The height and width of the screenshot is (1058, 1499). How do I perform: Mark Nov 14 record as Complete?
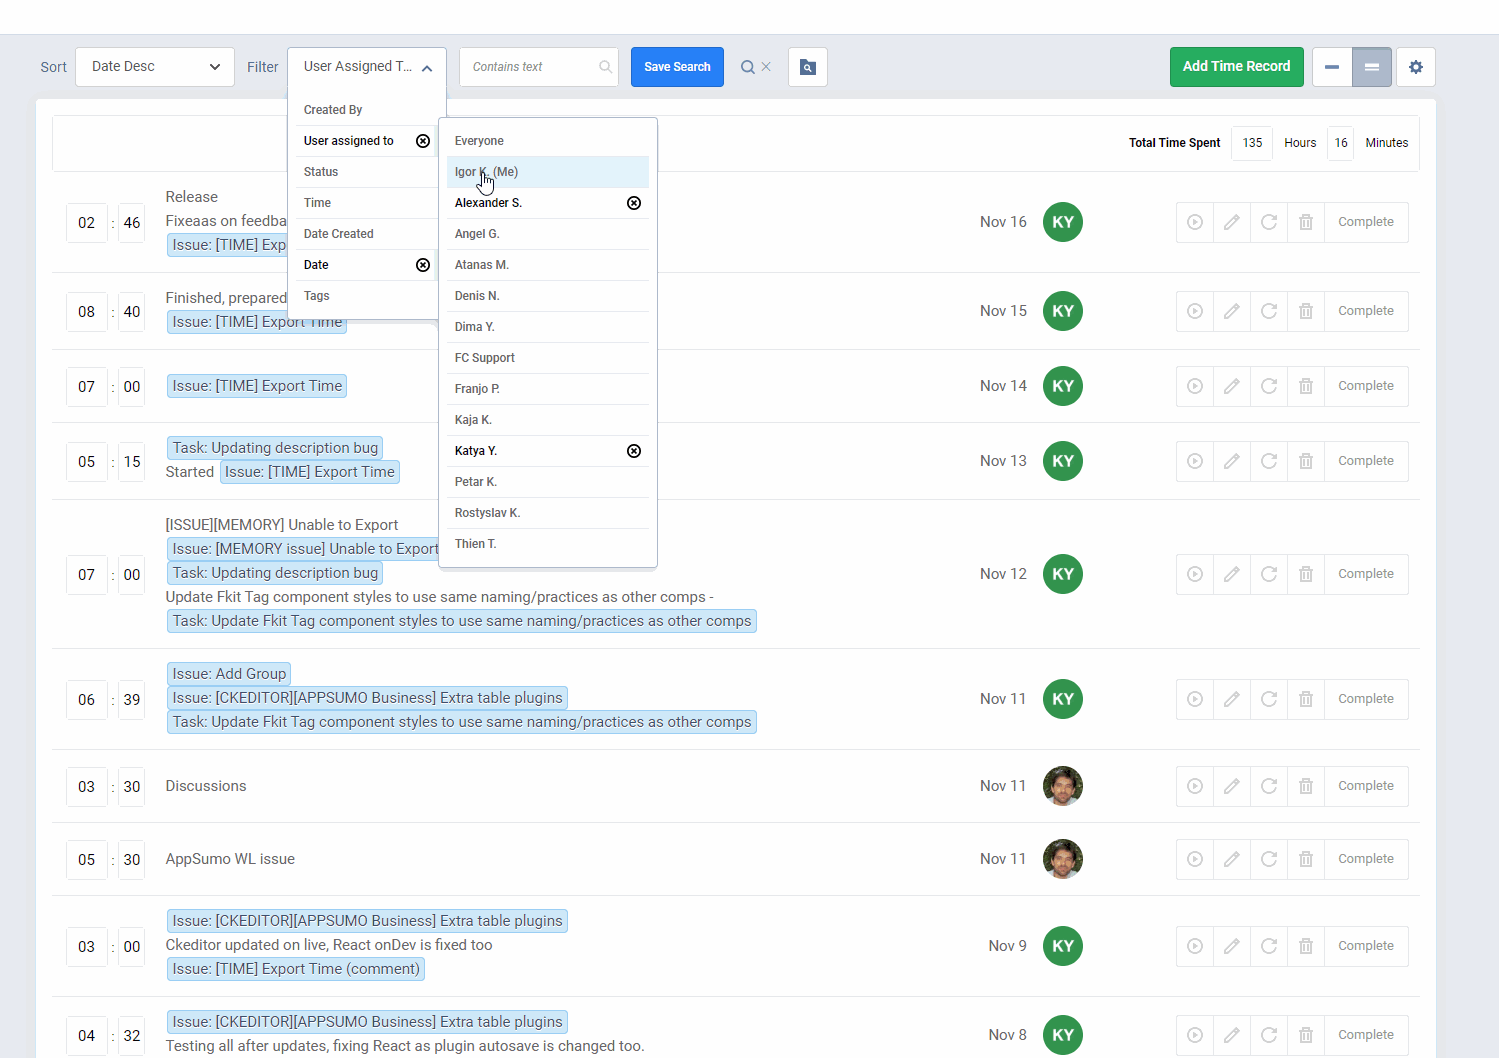click(x=1366, y=386)
